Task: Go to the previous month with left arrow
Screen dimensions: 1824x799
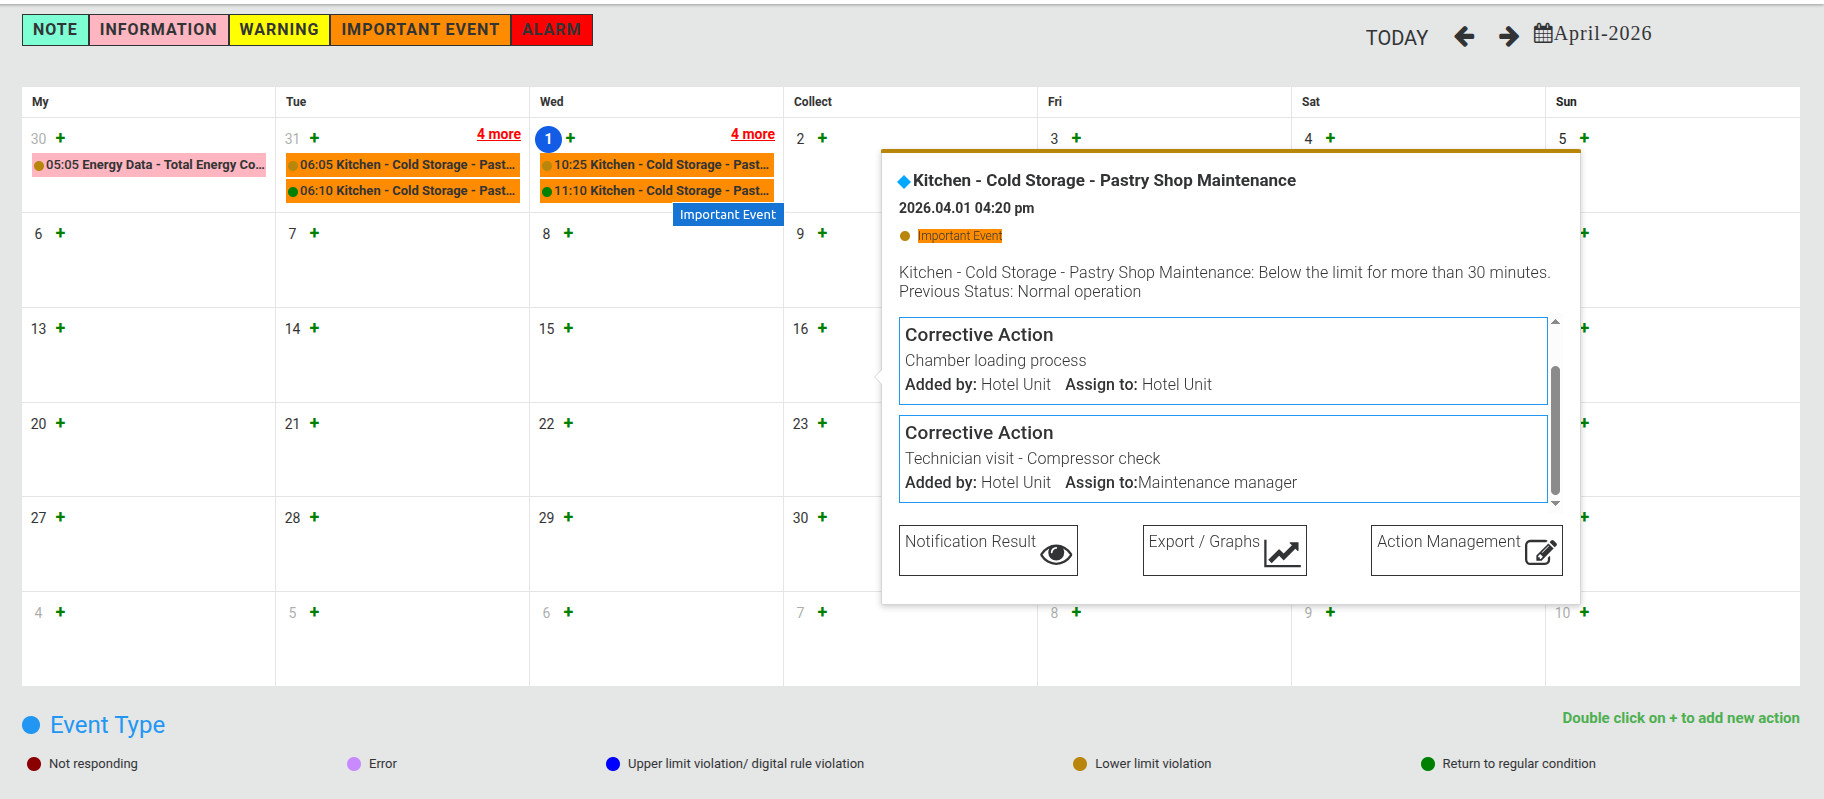Action: pos(1464,37)
